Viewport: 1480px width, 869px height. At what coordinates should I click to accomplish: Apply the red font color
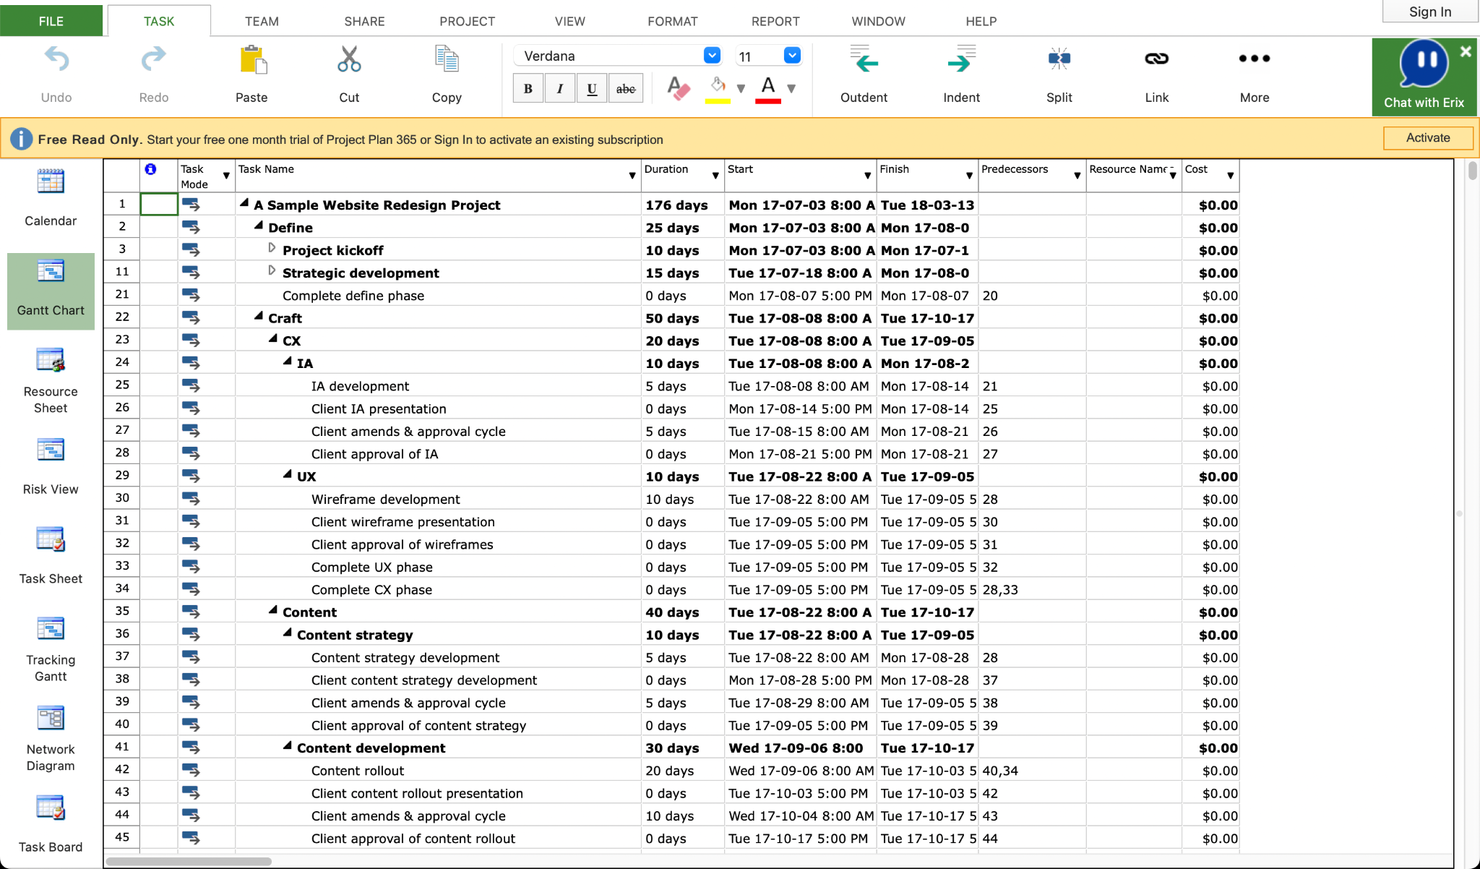768,89
